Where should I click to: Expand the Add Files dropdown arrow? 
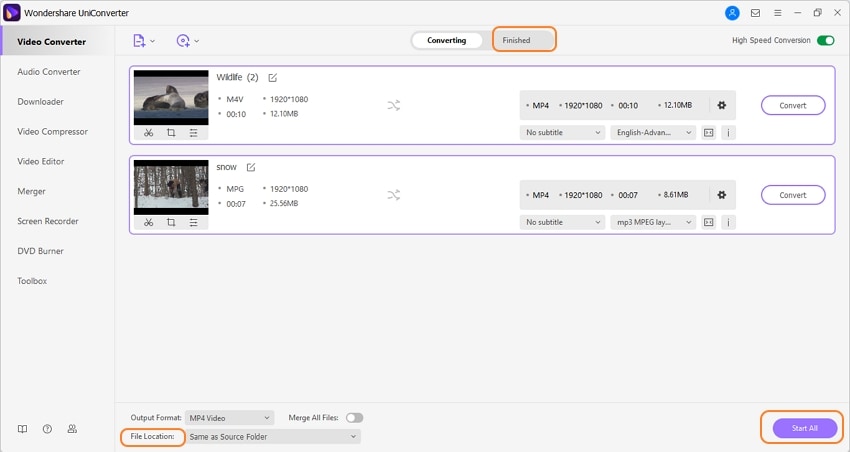(x=153, y=41)
